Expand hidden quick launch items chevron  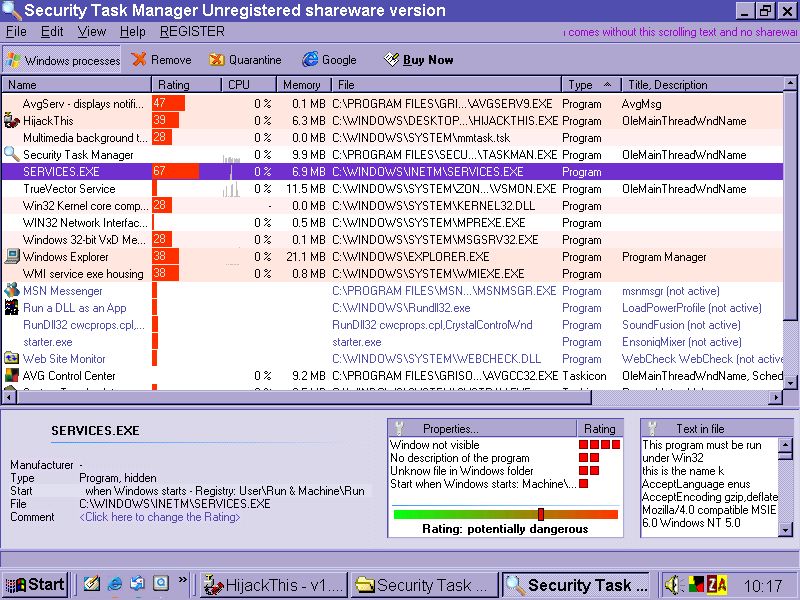[x=183, y=580]
